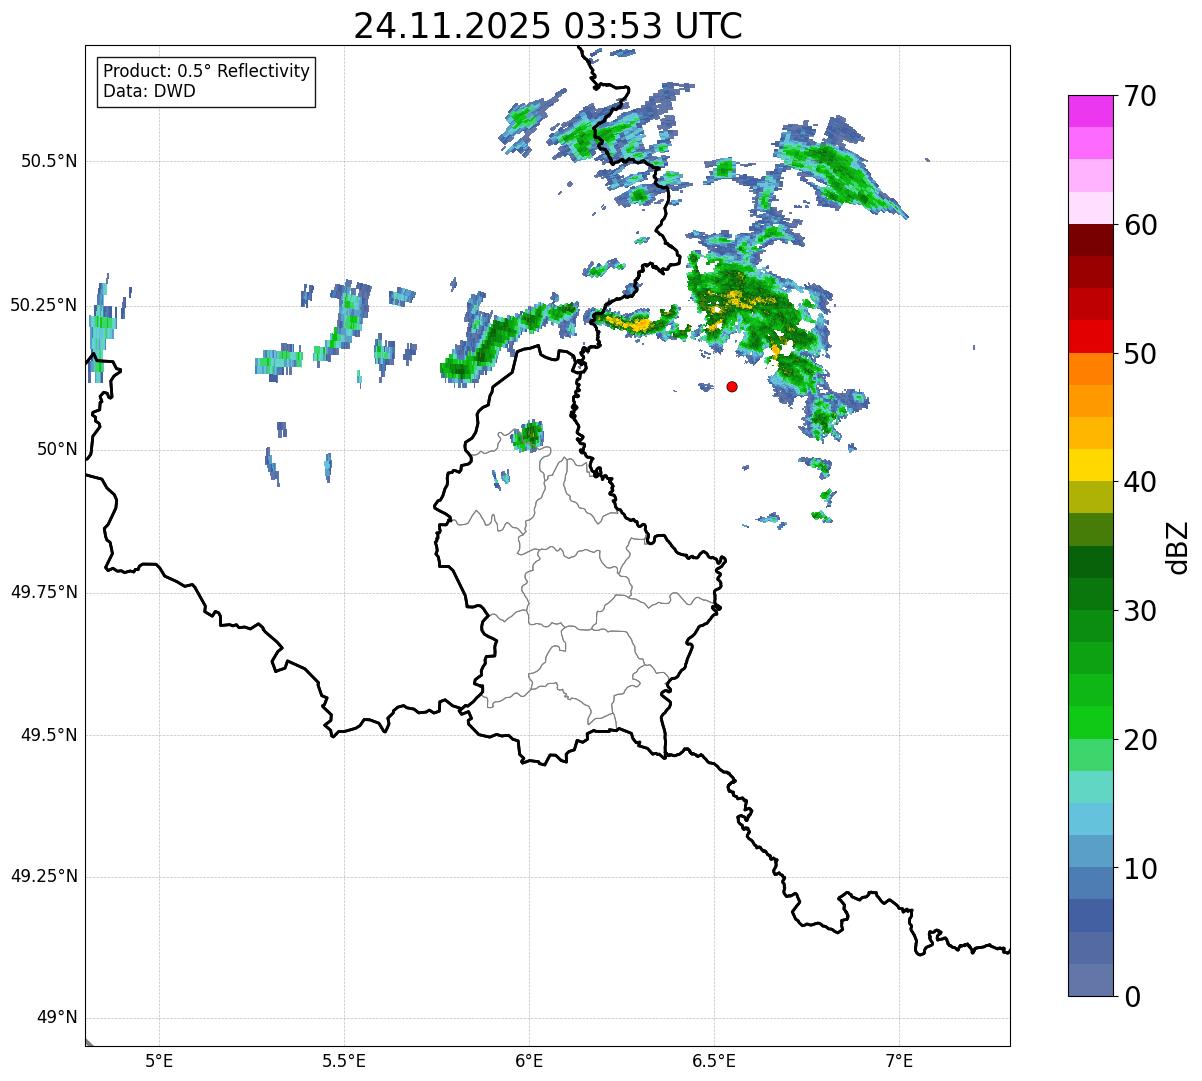The width and height of the screenshot is (1202, 1081).
Task: Click the Data: DWD text
Action: 150,91
